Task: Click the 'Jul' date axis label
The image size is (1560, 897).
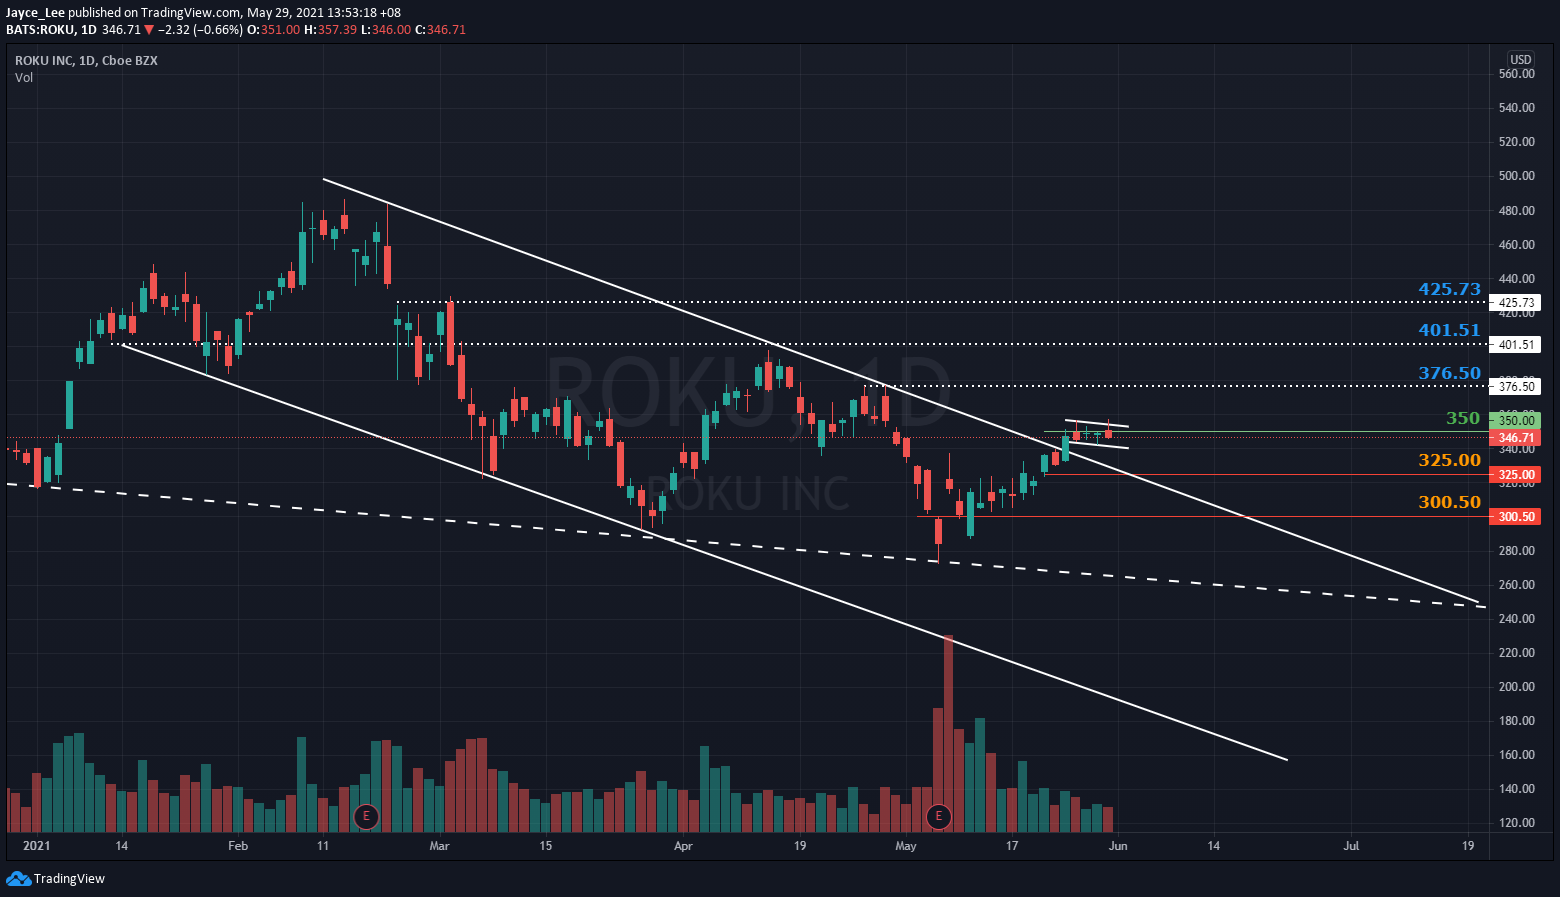Action: [1351, 846]
